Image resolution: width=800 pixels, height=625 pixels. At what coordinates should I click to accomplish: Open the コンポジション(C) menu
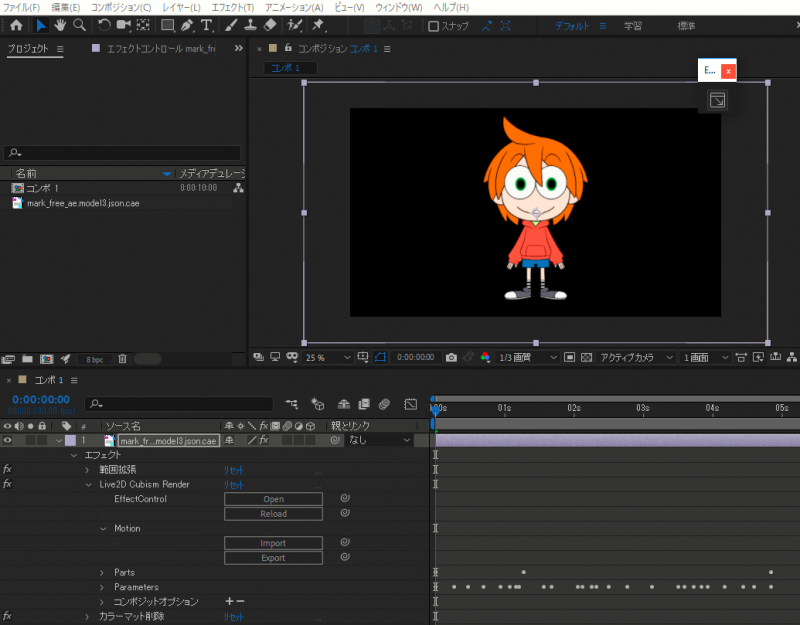coord(121,7)
